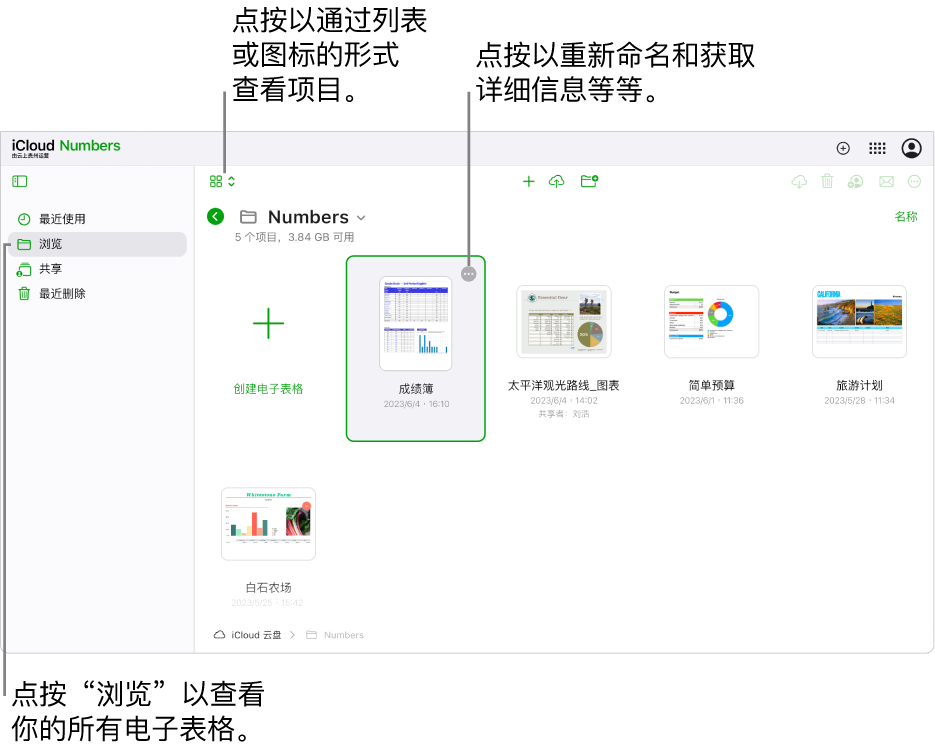Open the more options ellipsis circle icon

(913, 181)
